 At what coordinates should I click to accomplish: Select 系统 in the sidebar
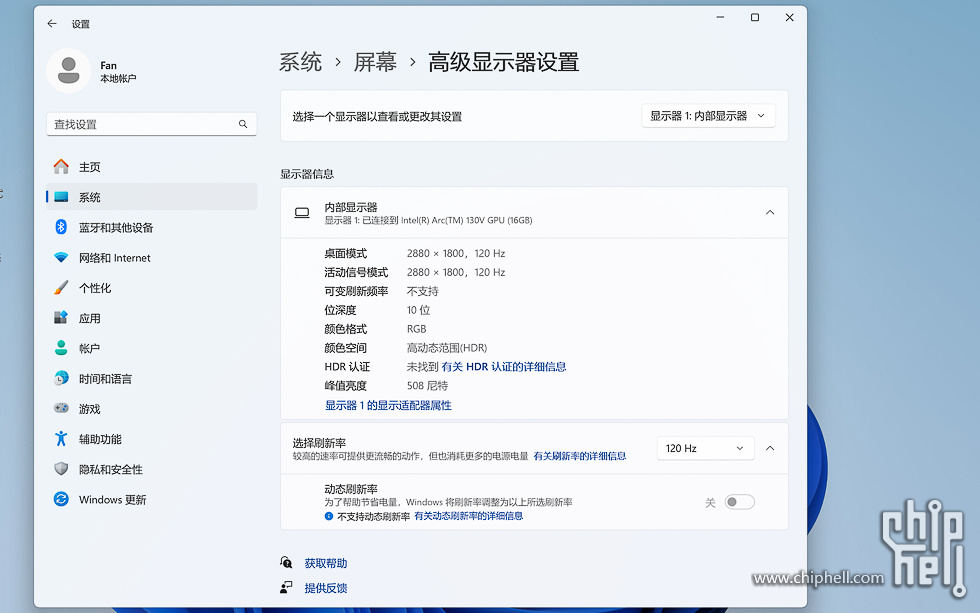click(152, 197)
